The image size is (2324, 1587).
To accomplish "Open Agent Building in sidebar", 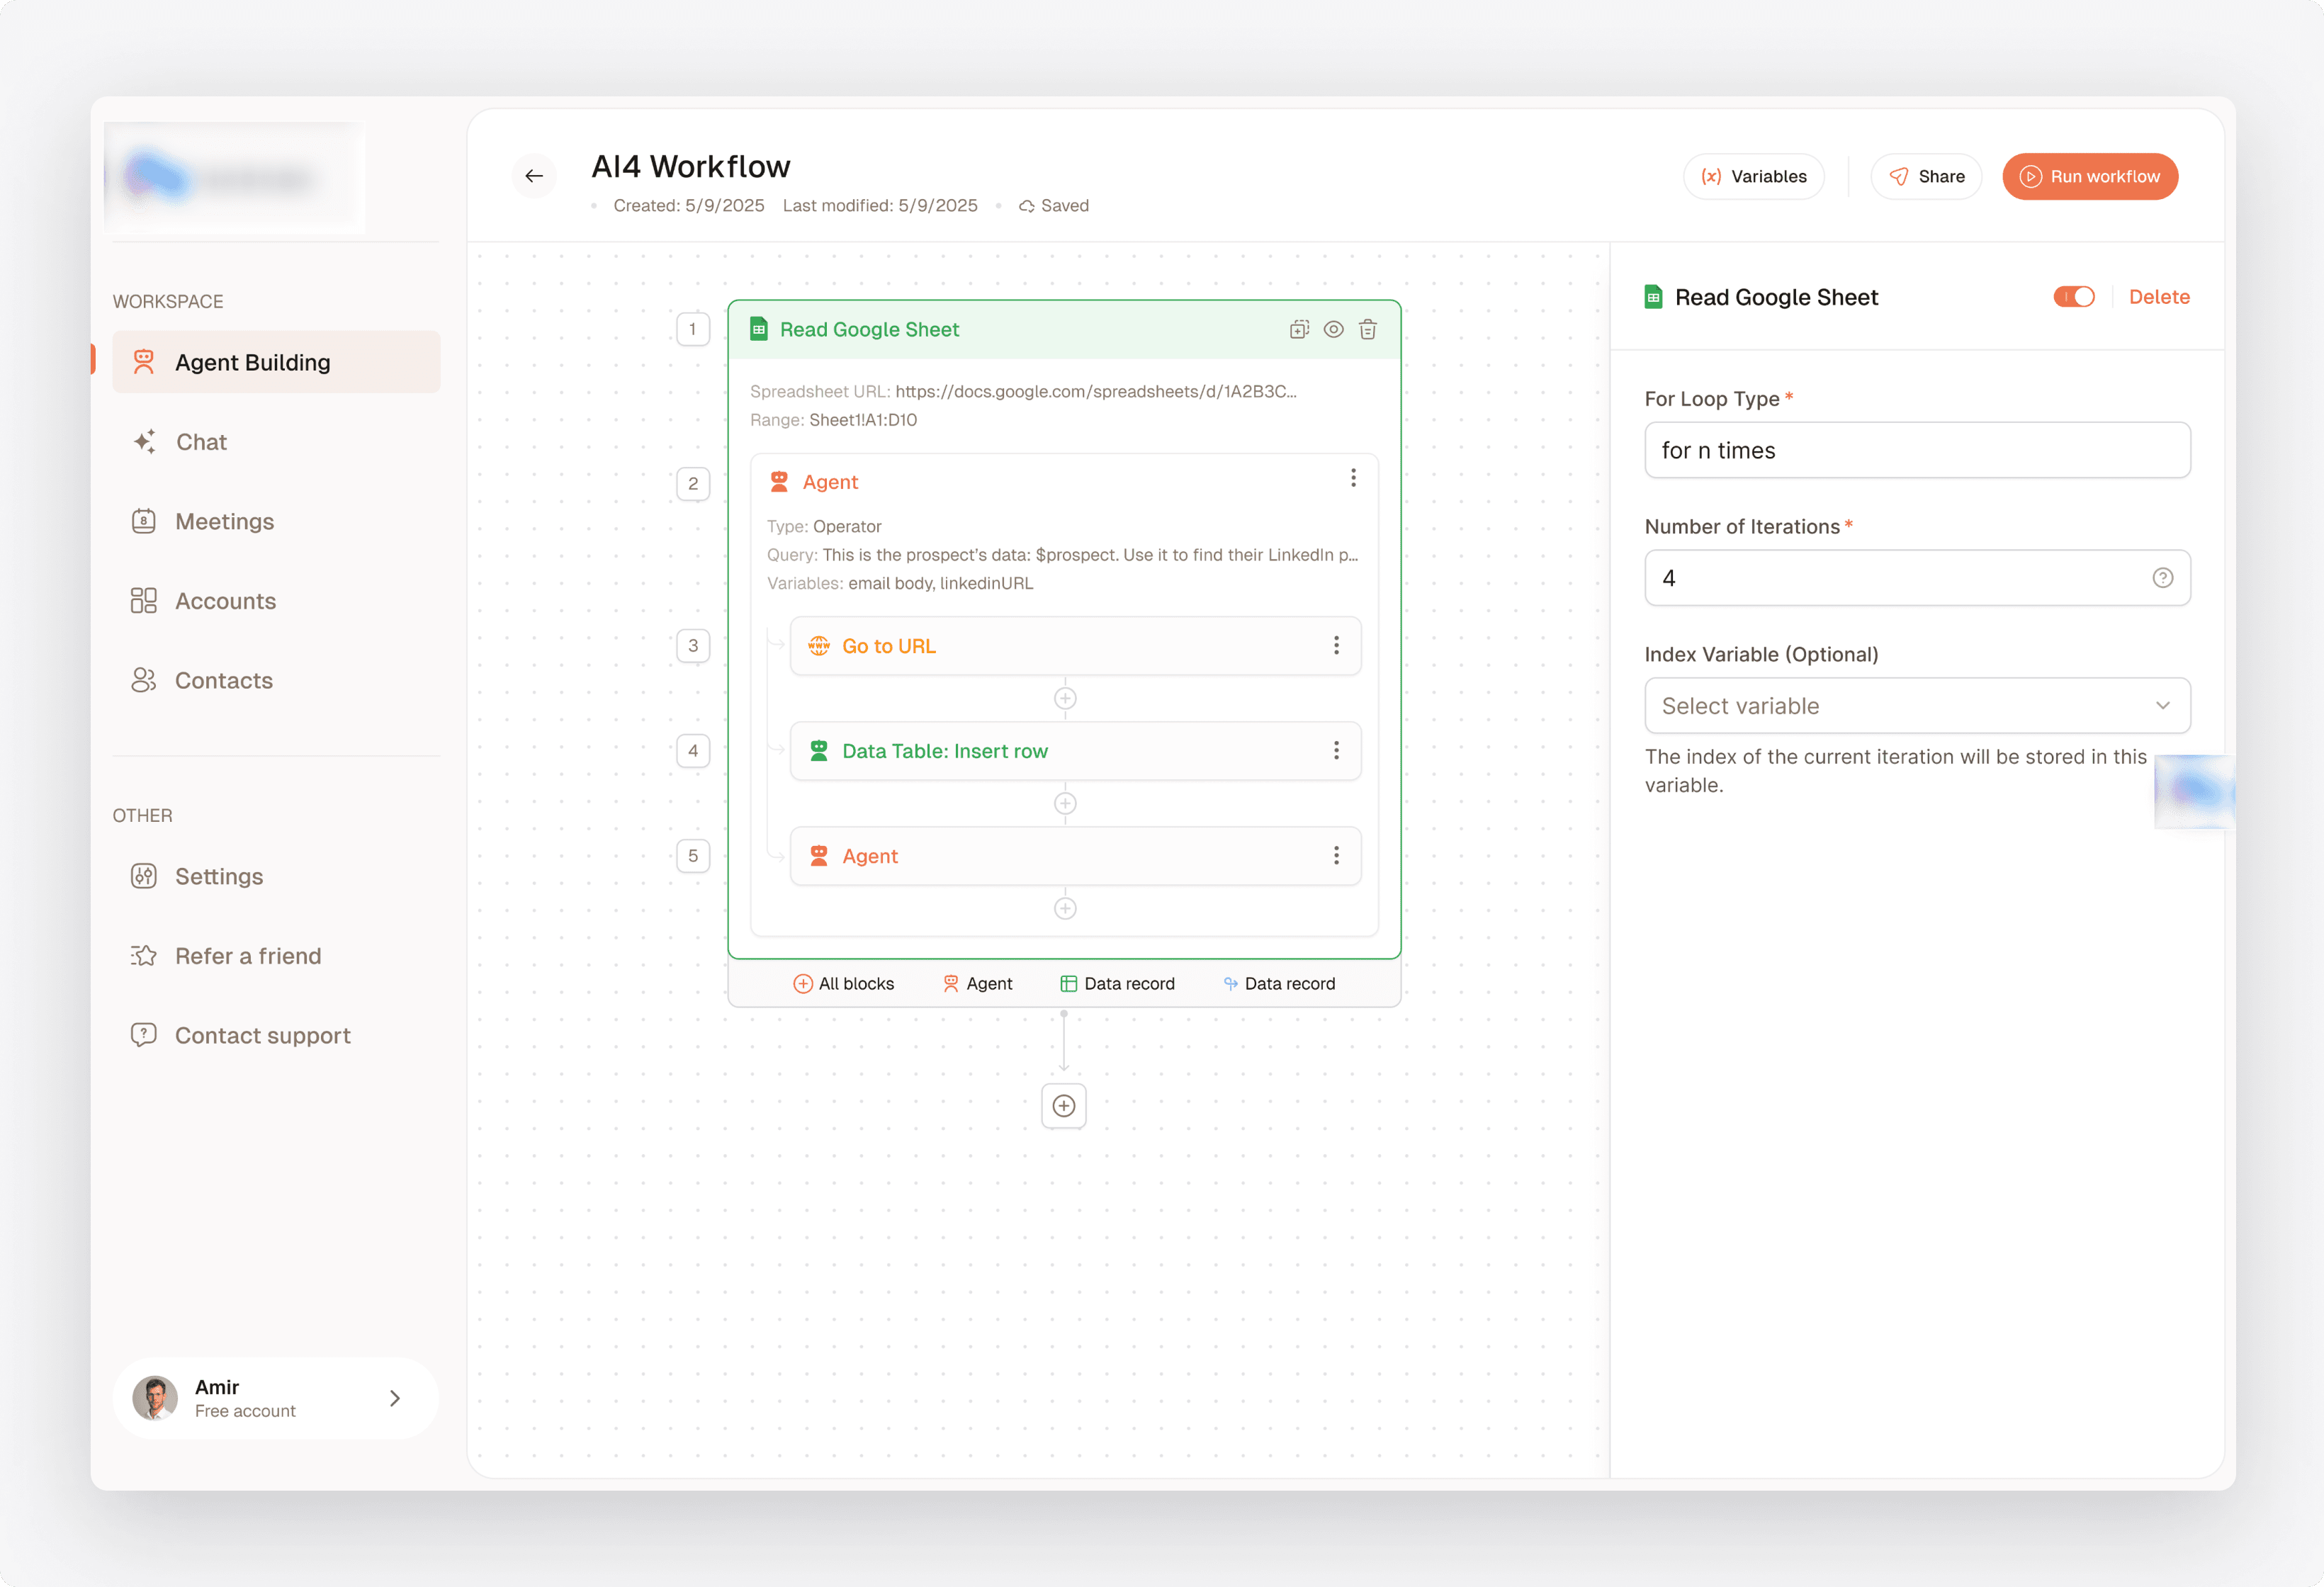I will pos(276,362).
